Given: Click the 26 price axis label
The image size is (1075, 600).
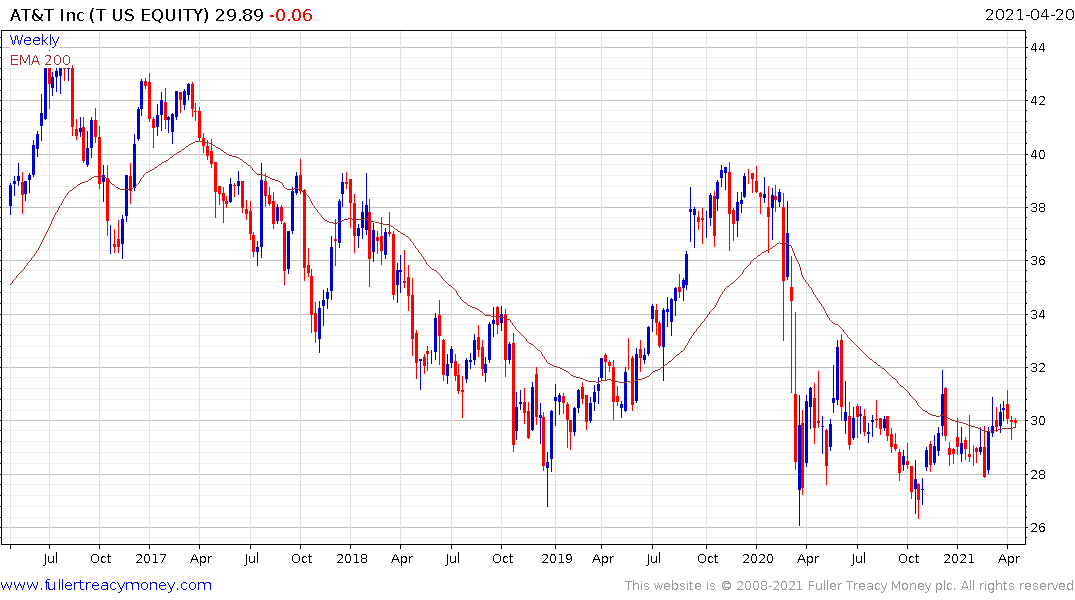Looking at the screenshot, I should pos(1037,527).
